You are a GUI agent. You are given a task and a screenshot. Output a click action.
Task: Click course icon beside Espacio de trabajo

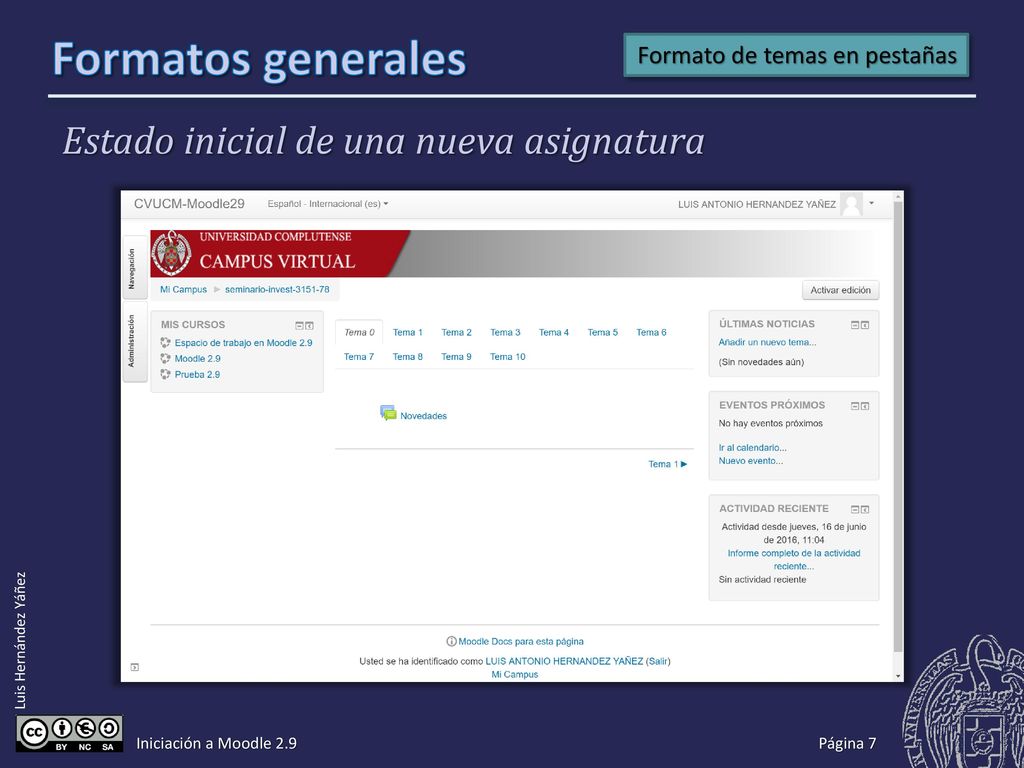165,342
